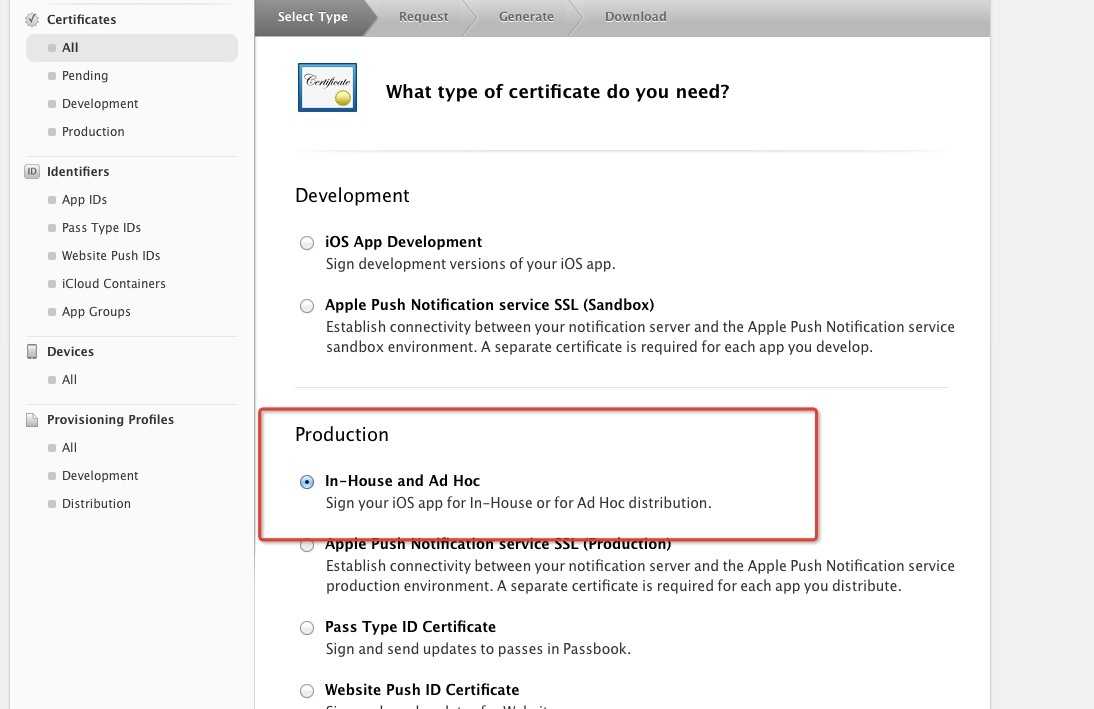Open Production certificates
The height and width of the screenshot is (709, 1094).
coord(93,131)
